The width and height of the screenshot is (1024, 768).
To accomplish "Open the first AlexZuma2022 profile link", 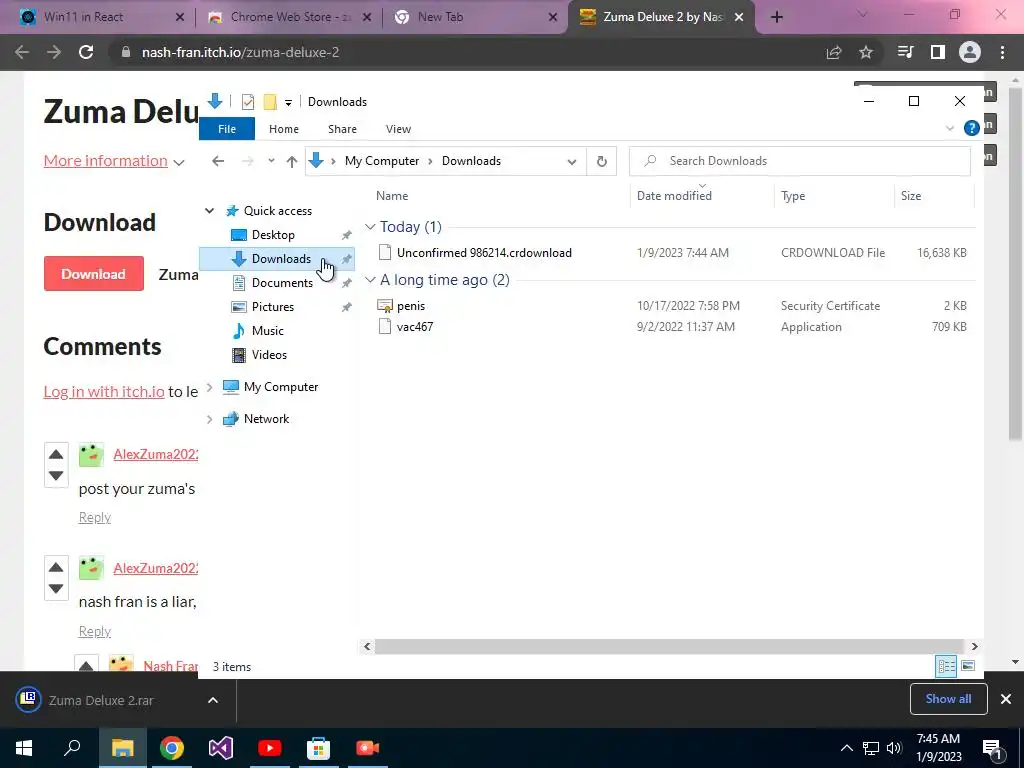I will point(155,454).
